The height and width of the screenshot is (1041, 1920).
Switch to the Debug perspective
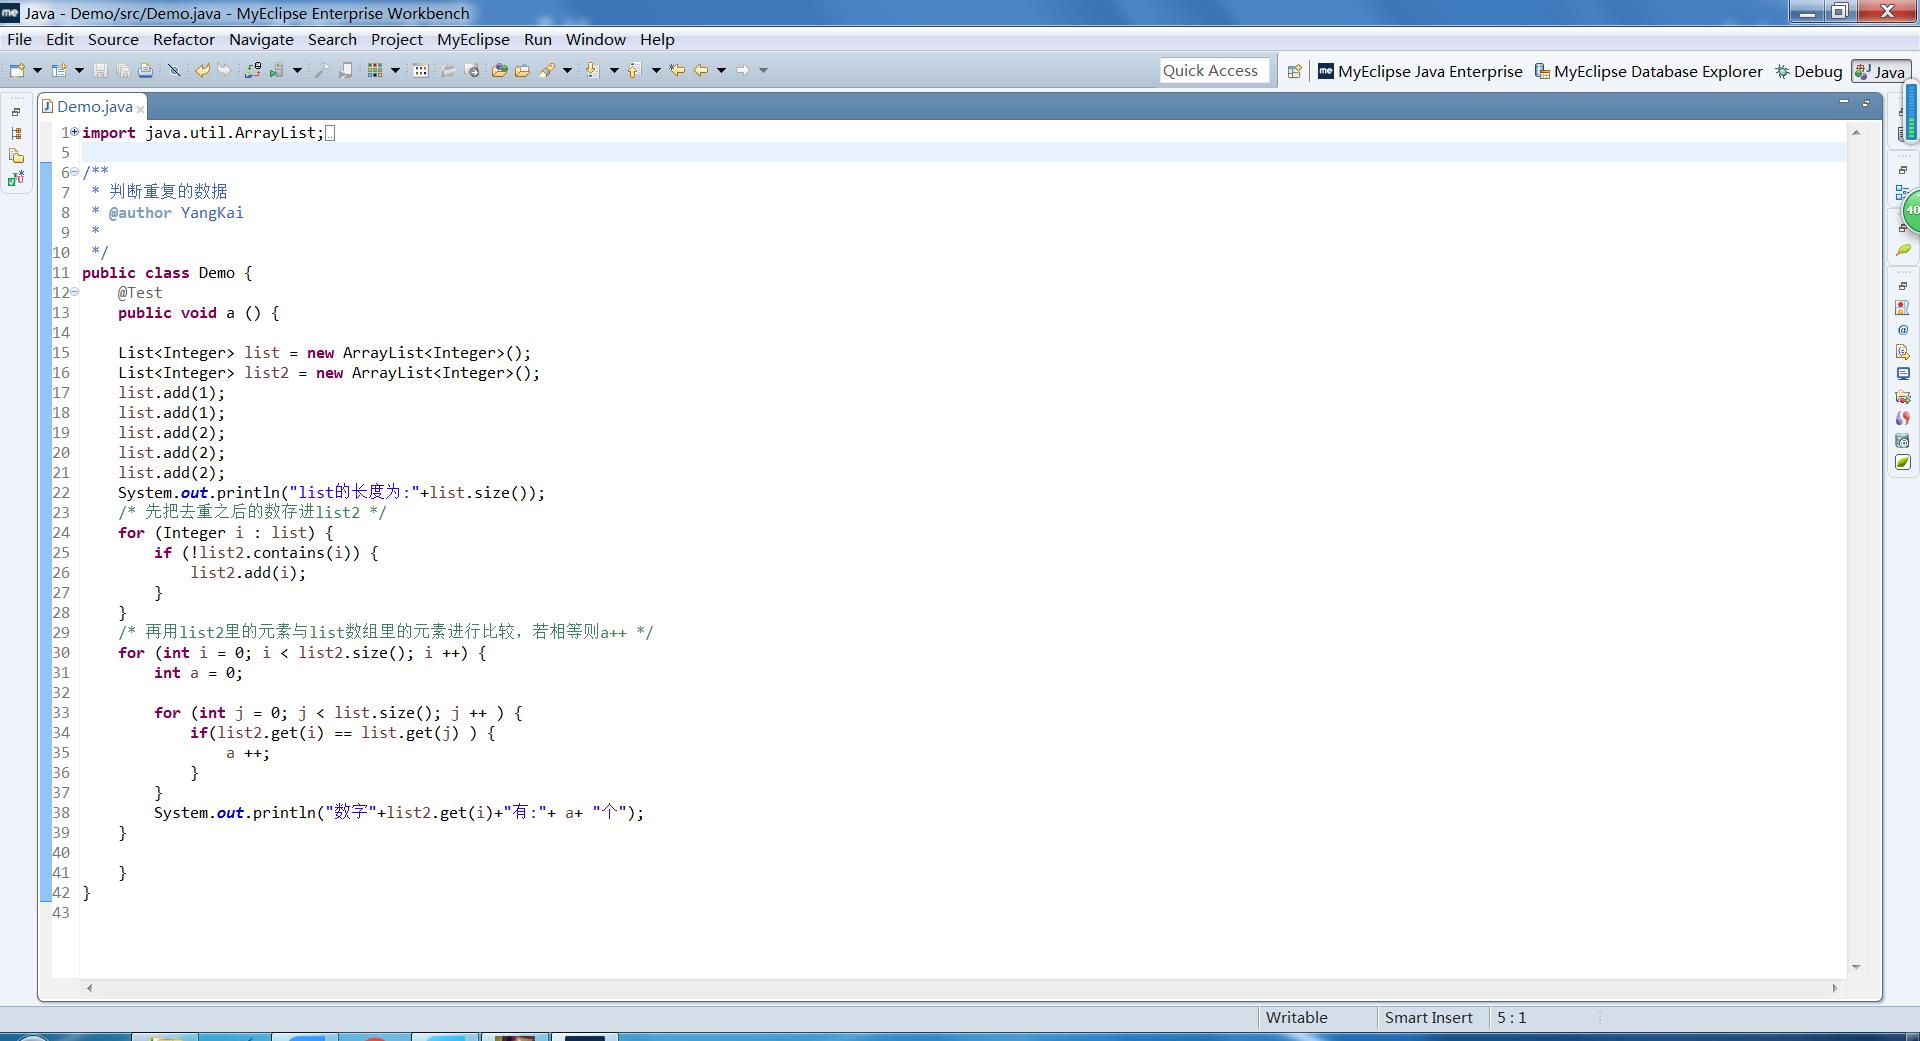point(1808,71)
